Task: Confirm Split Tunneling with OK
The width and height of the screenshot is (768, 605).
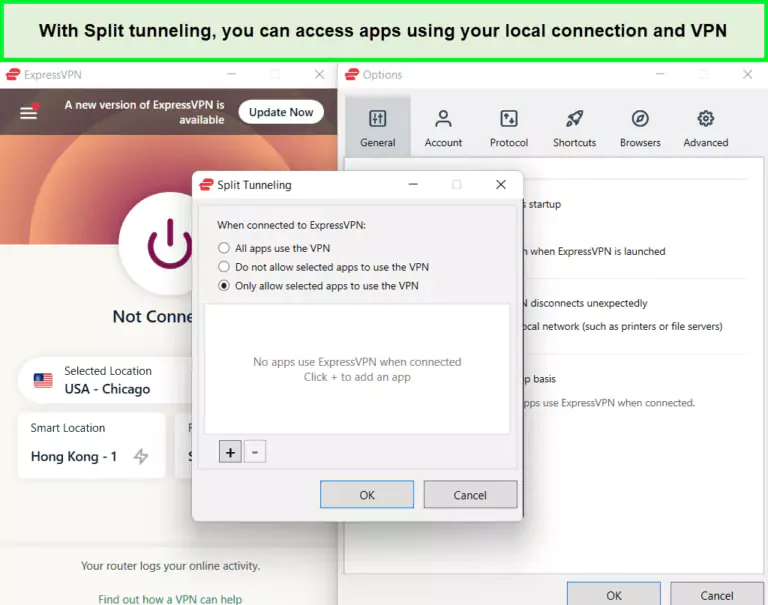Action: click(x=367, y=495)
